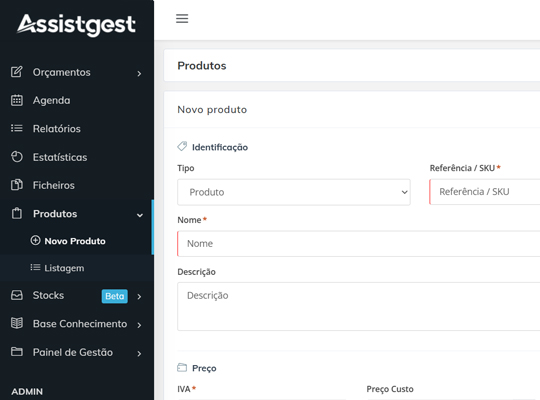The height and width of the screenshot is (400, 540).
Task: Click the Beta badge next to Stocks
Action: (x=115, y=296)
